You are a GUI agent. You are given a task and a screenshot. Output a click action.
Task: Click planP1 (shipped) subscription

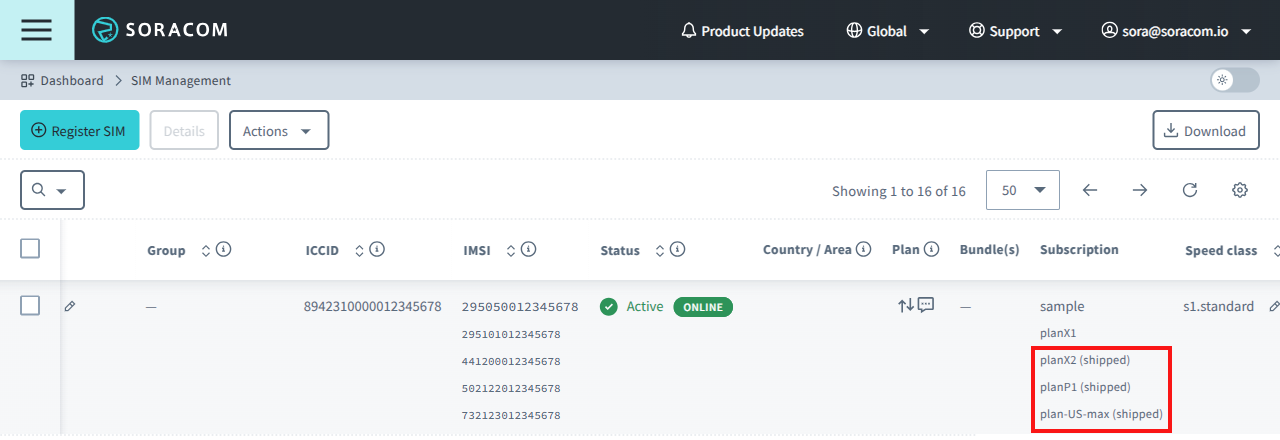pyautogui.click(x=1085, y=387)
